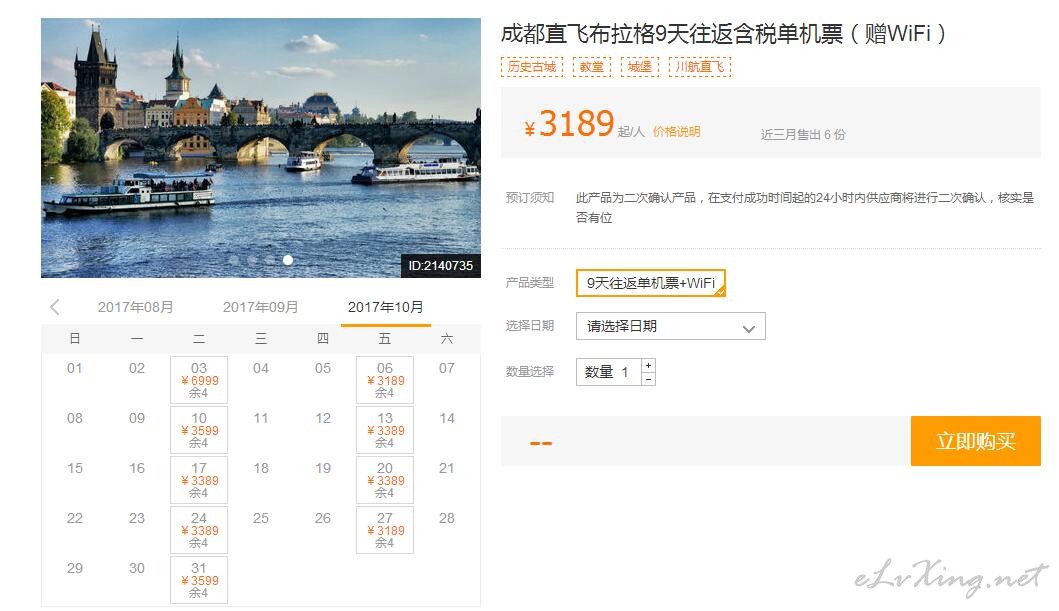Click 立即购买 buy now button

coord(975,441)
